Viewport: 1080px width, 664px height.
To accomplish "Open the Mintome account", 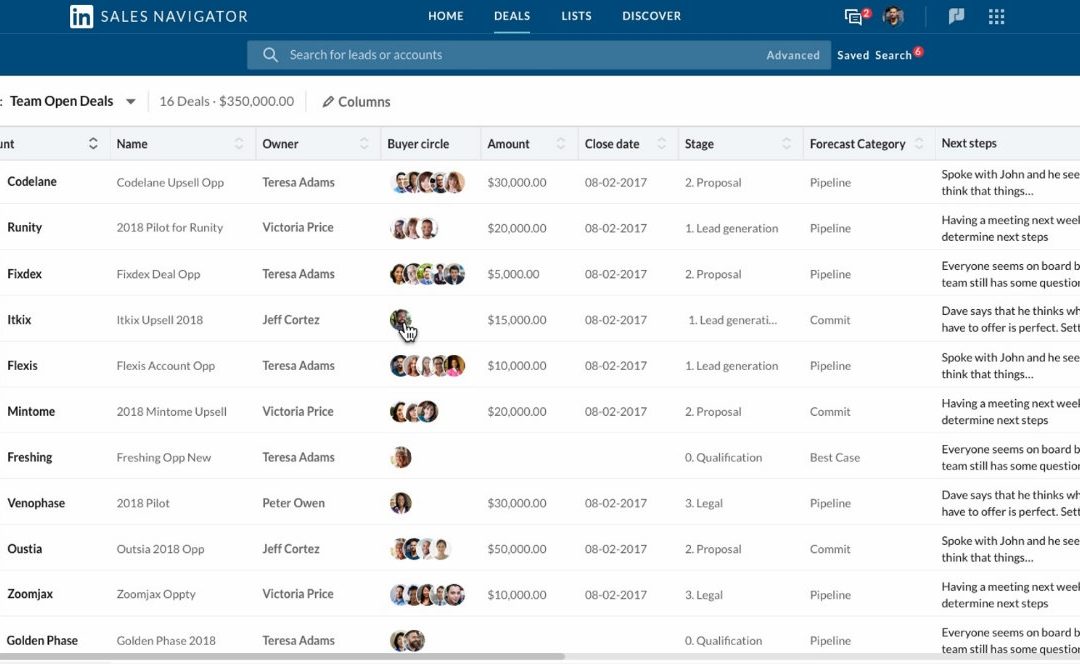I will tap(31, 411).
